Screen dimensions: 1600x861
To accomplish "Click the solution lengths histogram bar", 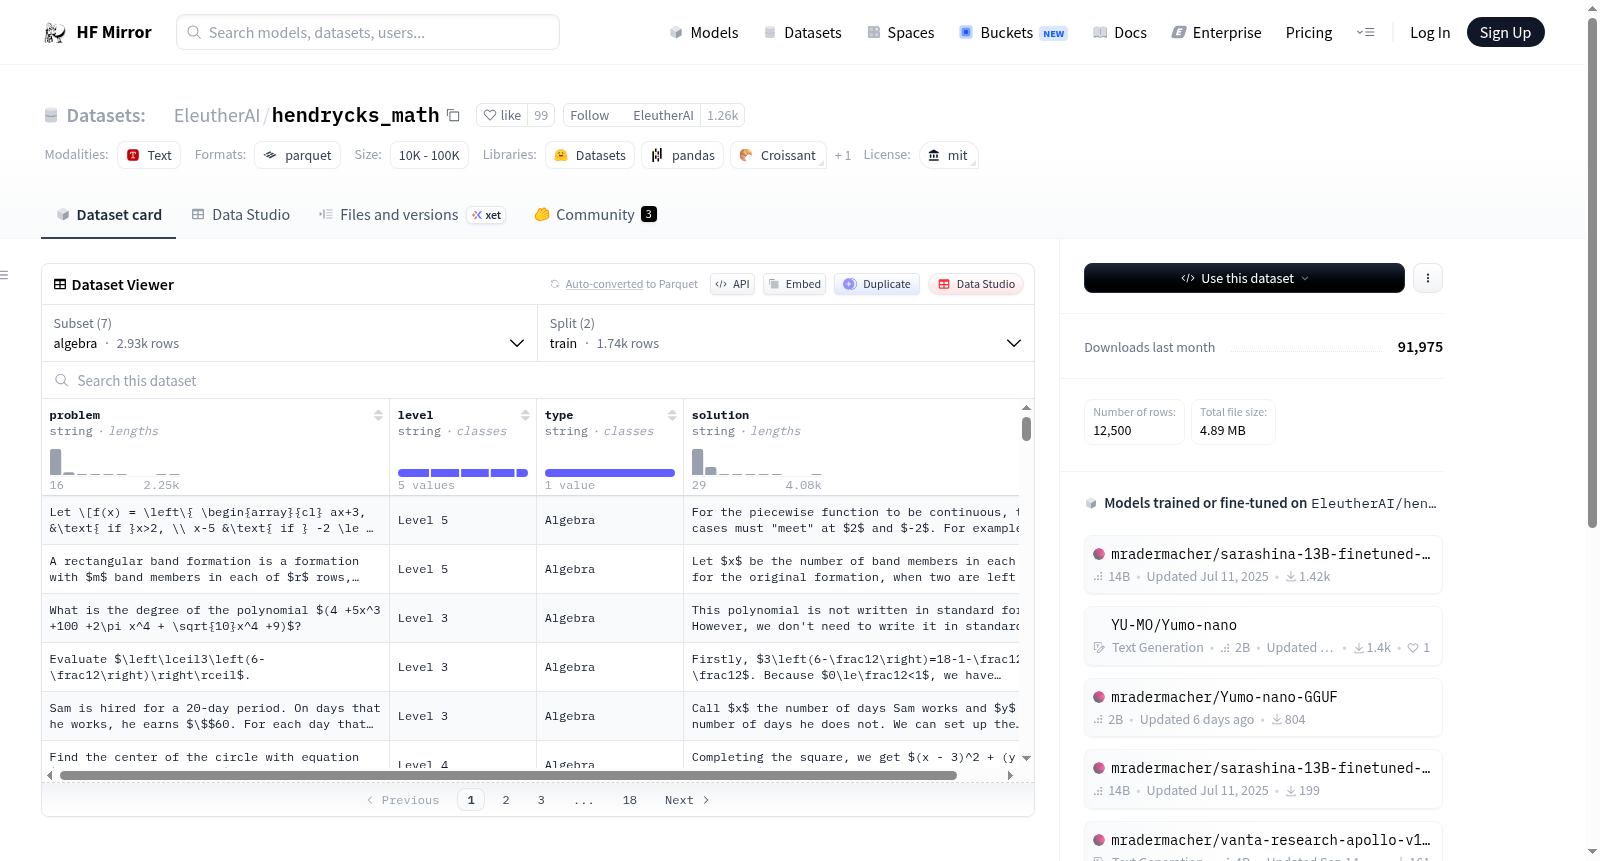I will coord(698,462).
